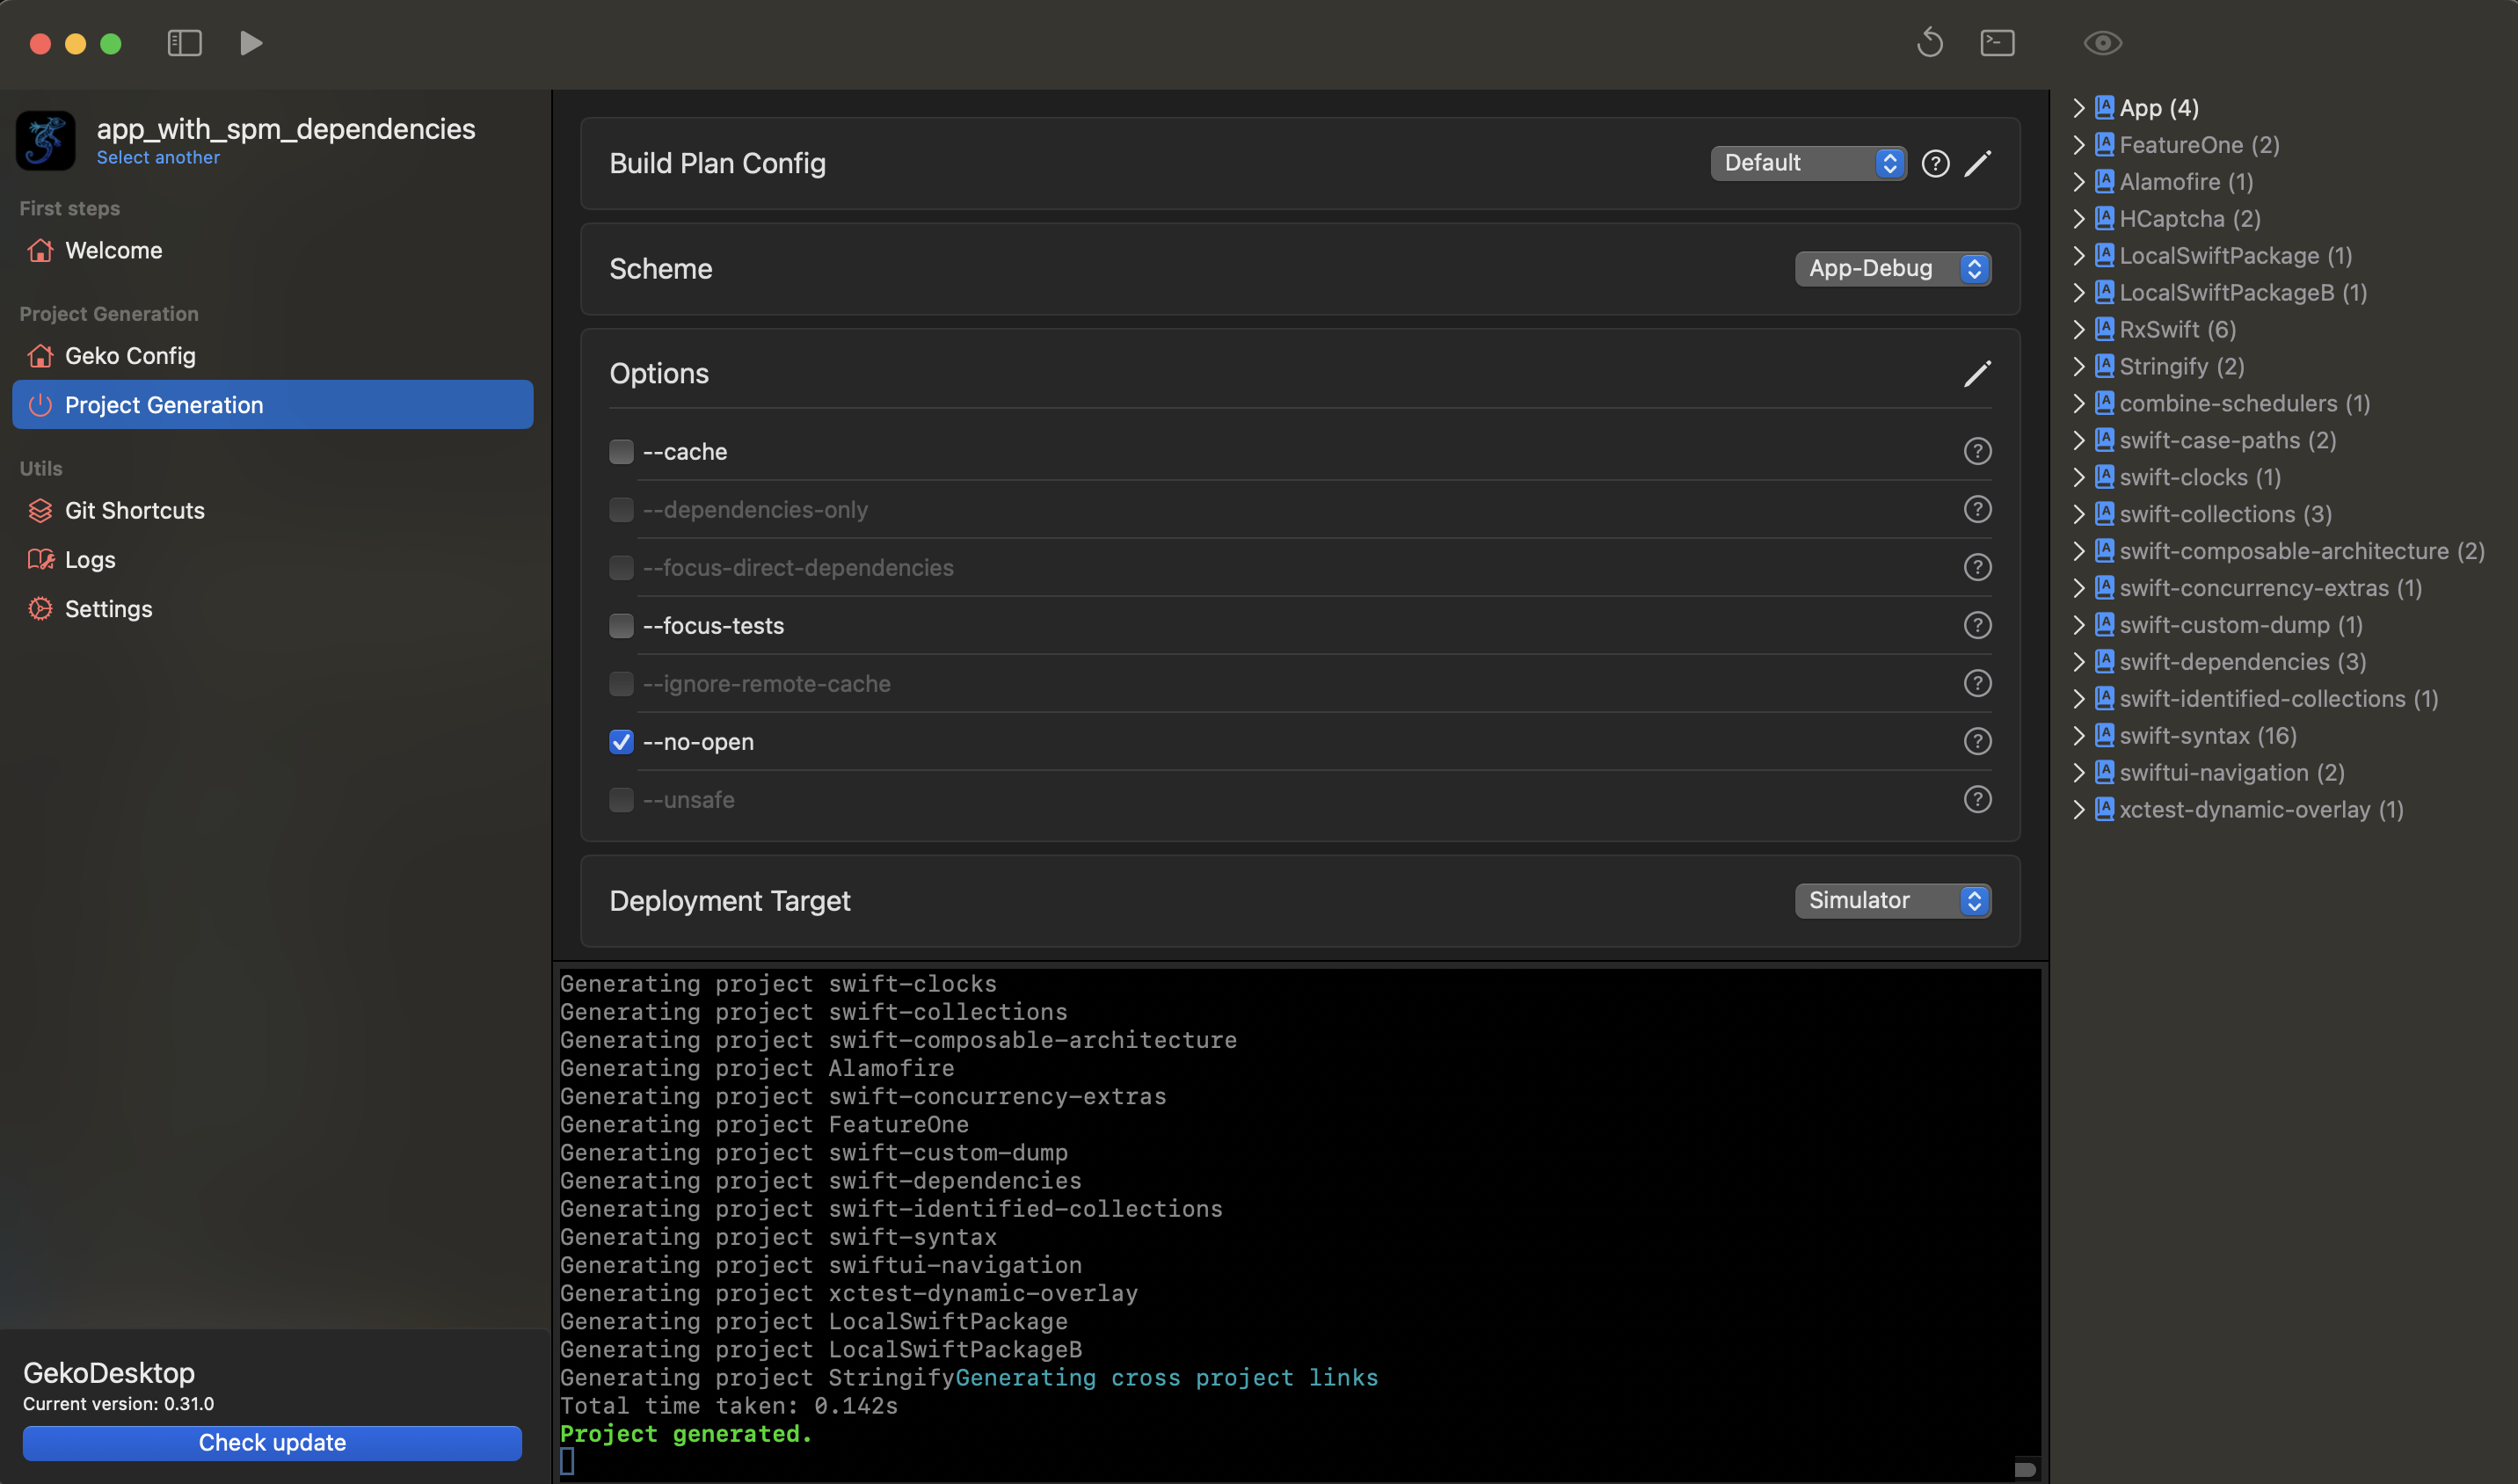Image resolution: width=2518 pixels, height=1484 pixels.
Task: Check the --focus-tests option
Action: coord(621,626)
